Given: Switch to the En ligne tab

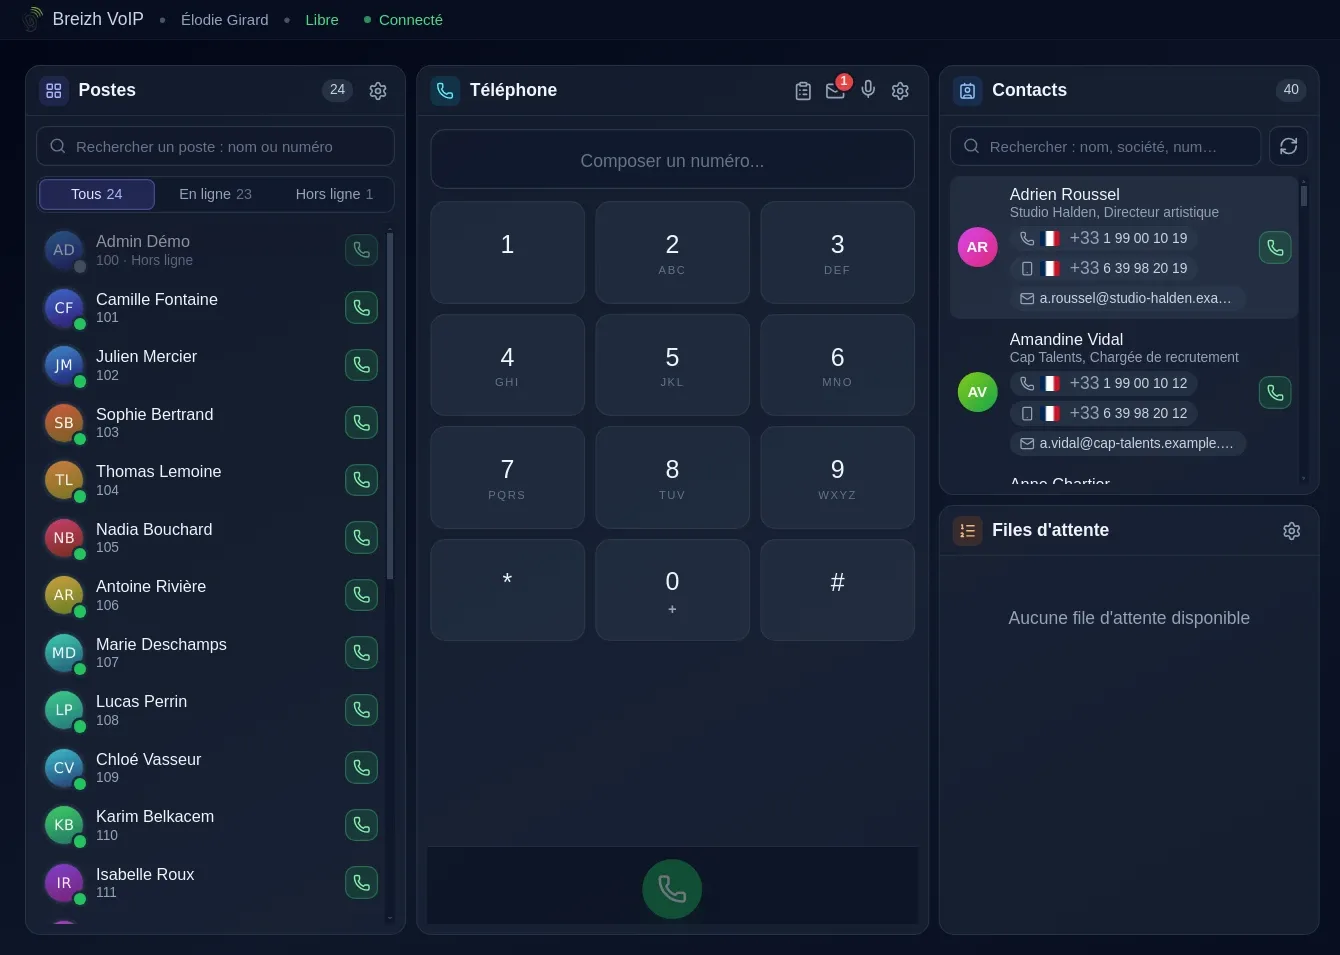Looking at the screenshot, I should (x=215, y=194).
